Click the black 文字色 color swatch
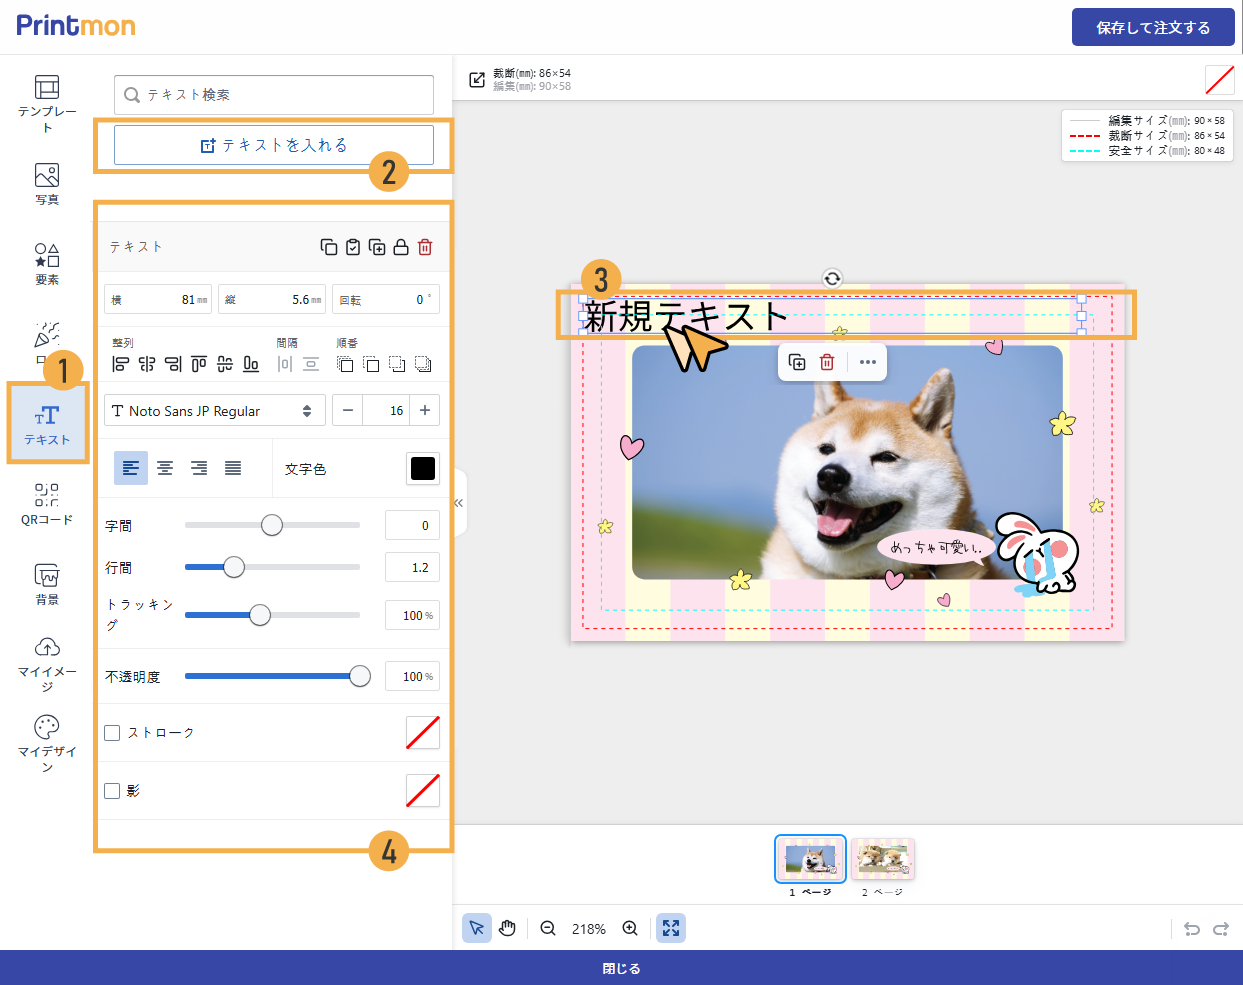The image size is (1243, 985). tap(423, 468)
